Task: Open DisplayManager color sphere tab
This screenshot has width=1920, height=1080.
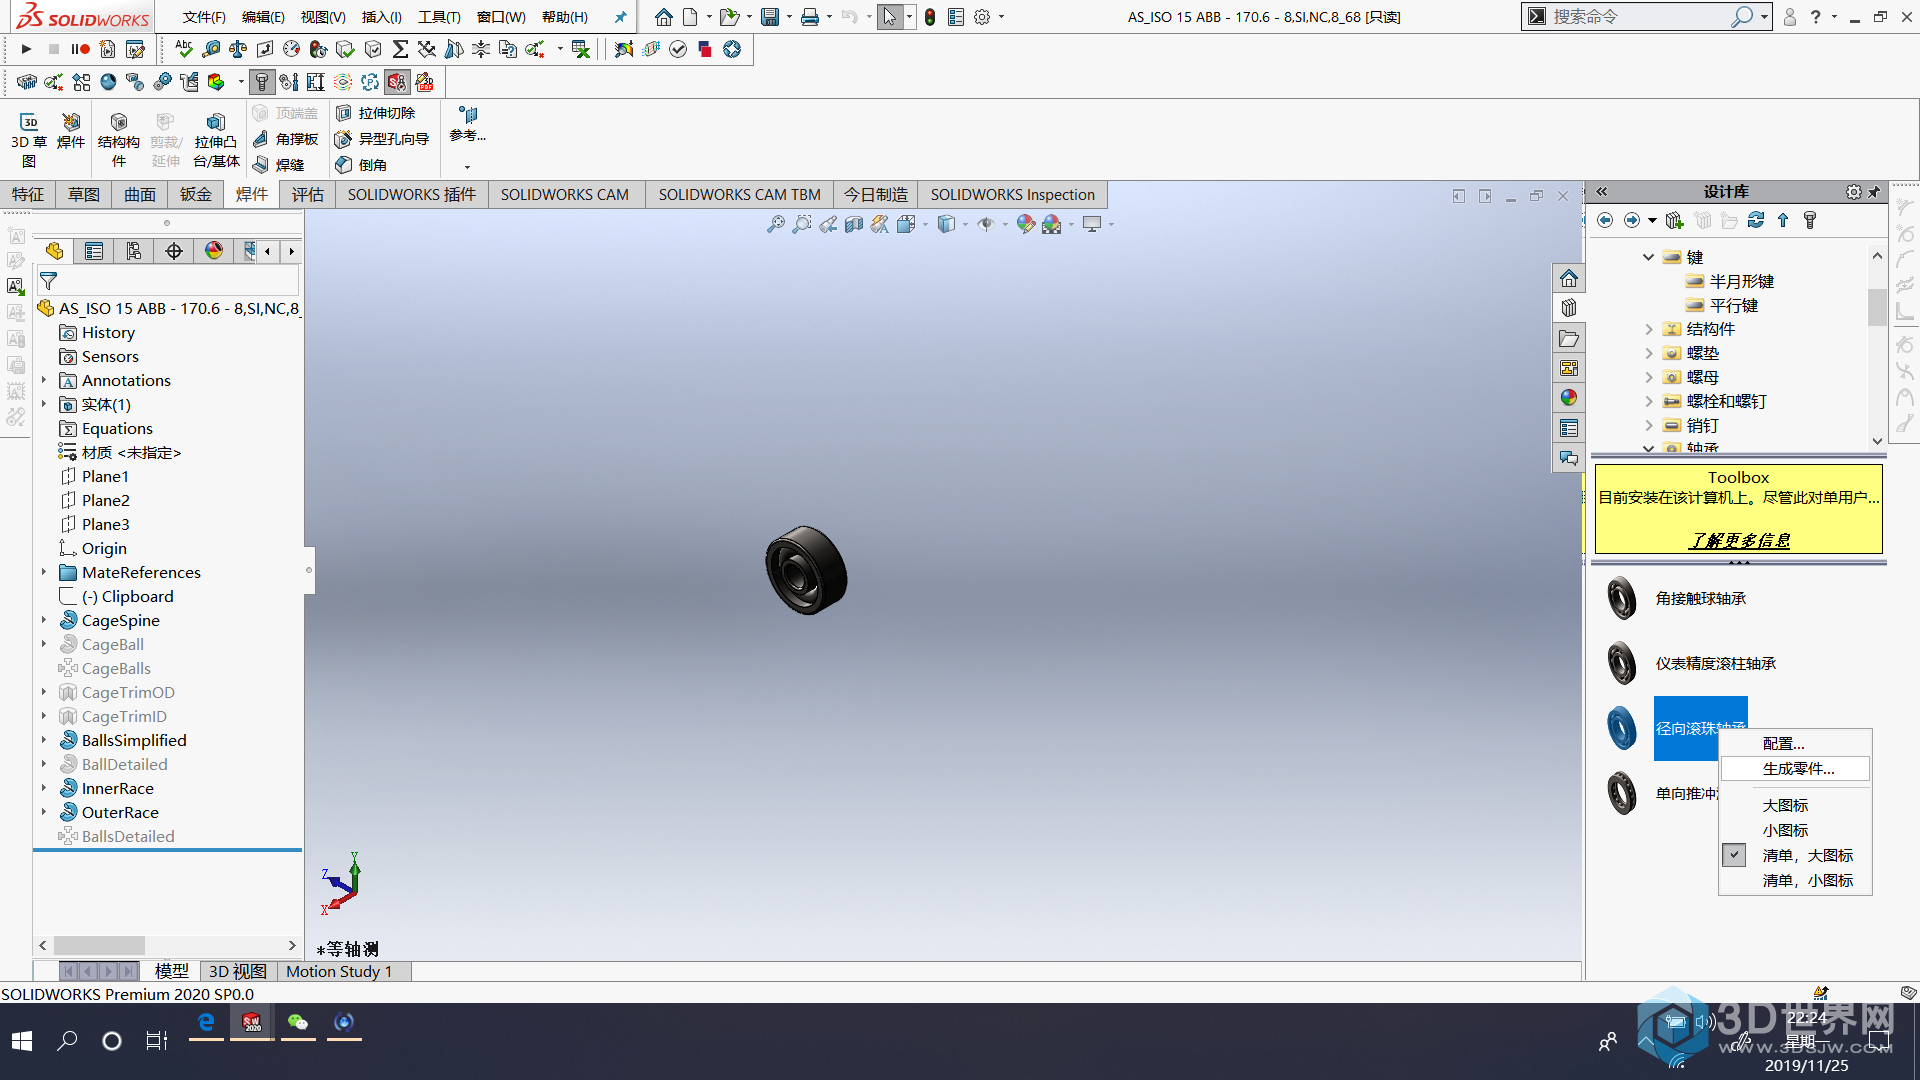Action: tap(214, 251)
